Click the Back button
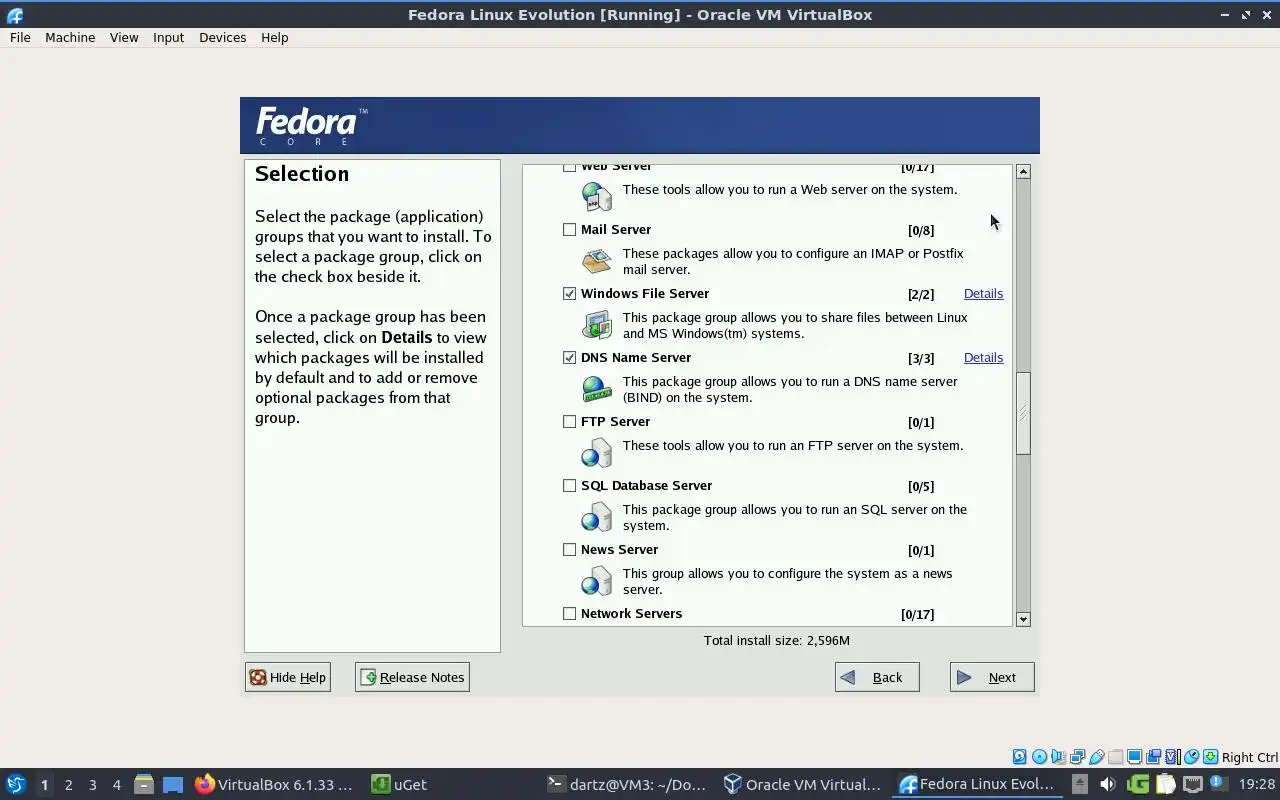The width and height of the screenshot is (1280, 800). 877,677
